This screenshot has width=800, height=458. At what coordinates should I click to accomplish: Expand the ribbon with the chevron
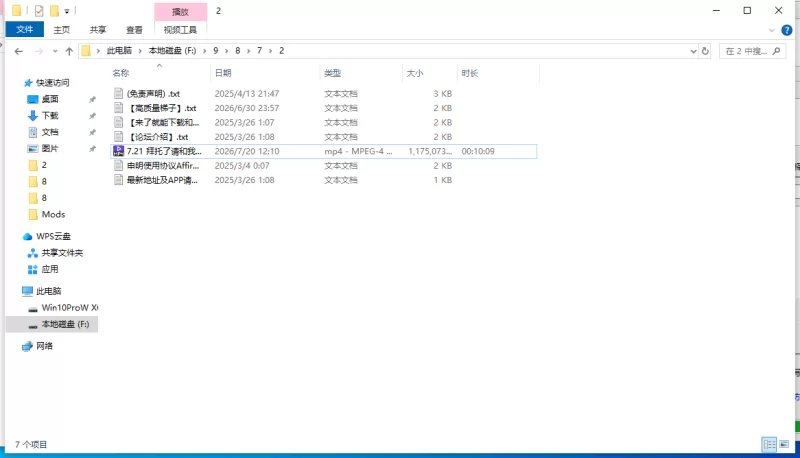tap(771, 31)
